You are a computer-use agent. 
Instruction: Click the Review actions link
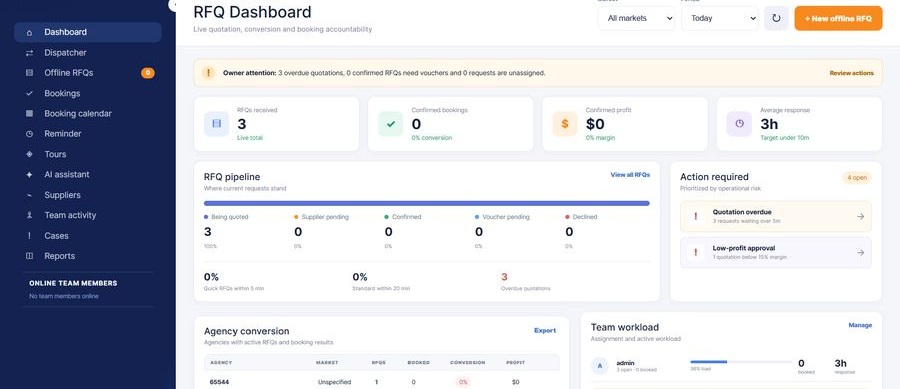tap(851, 73)
